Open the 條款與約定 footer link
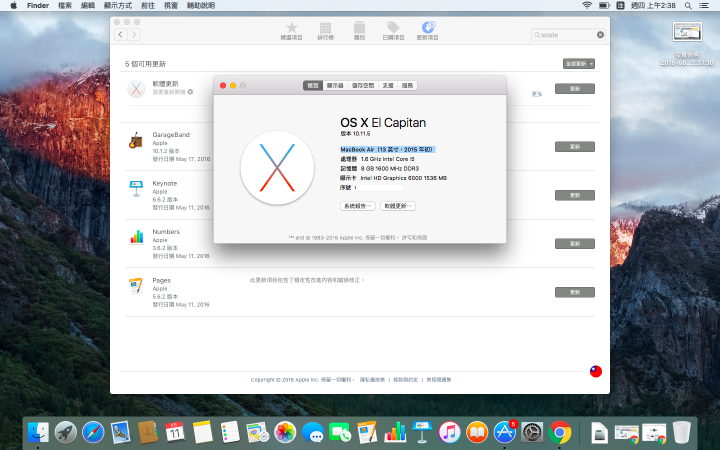The height and width of the screenshot is (450, 720). coord(405,380)
